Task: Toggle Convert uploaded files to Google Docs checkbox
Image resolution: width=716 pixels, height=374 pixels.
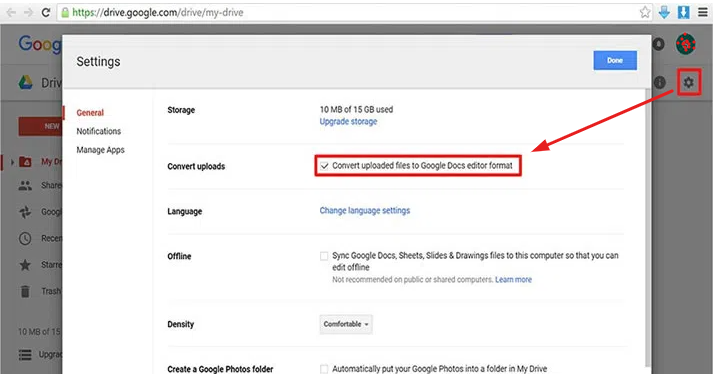Action: (324, 166)
